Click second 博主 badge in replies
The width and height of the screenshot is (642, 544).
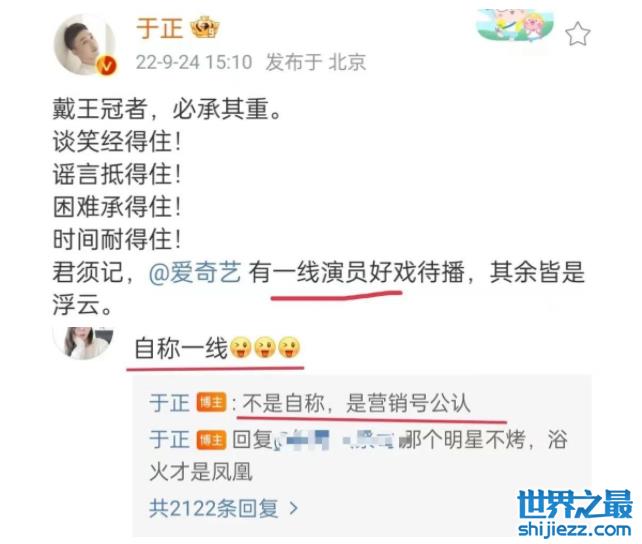(211, 440)
